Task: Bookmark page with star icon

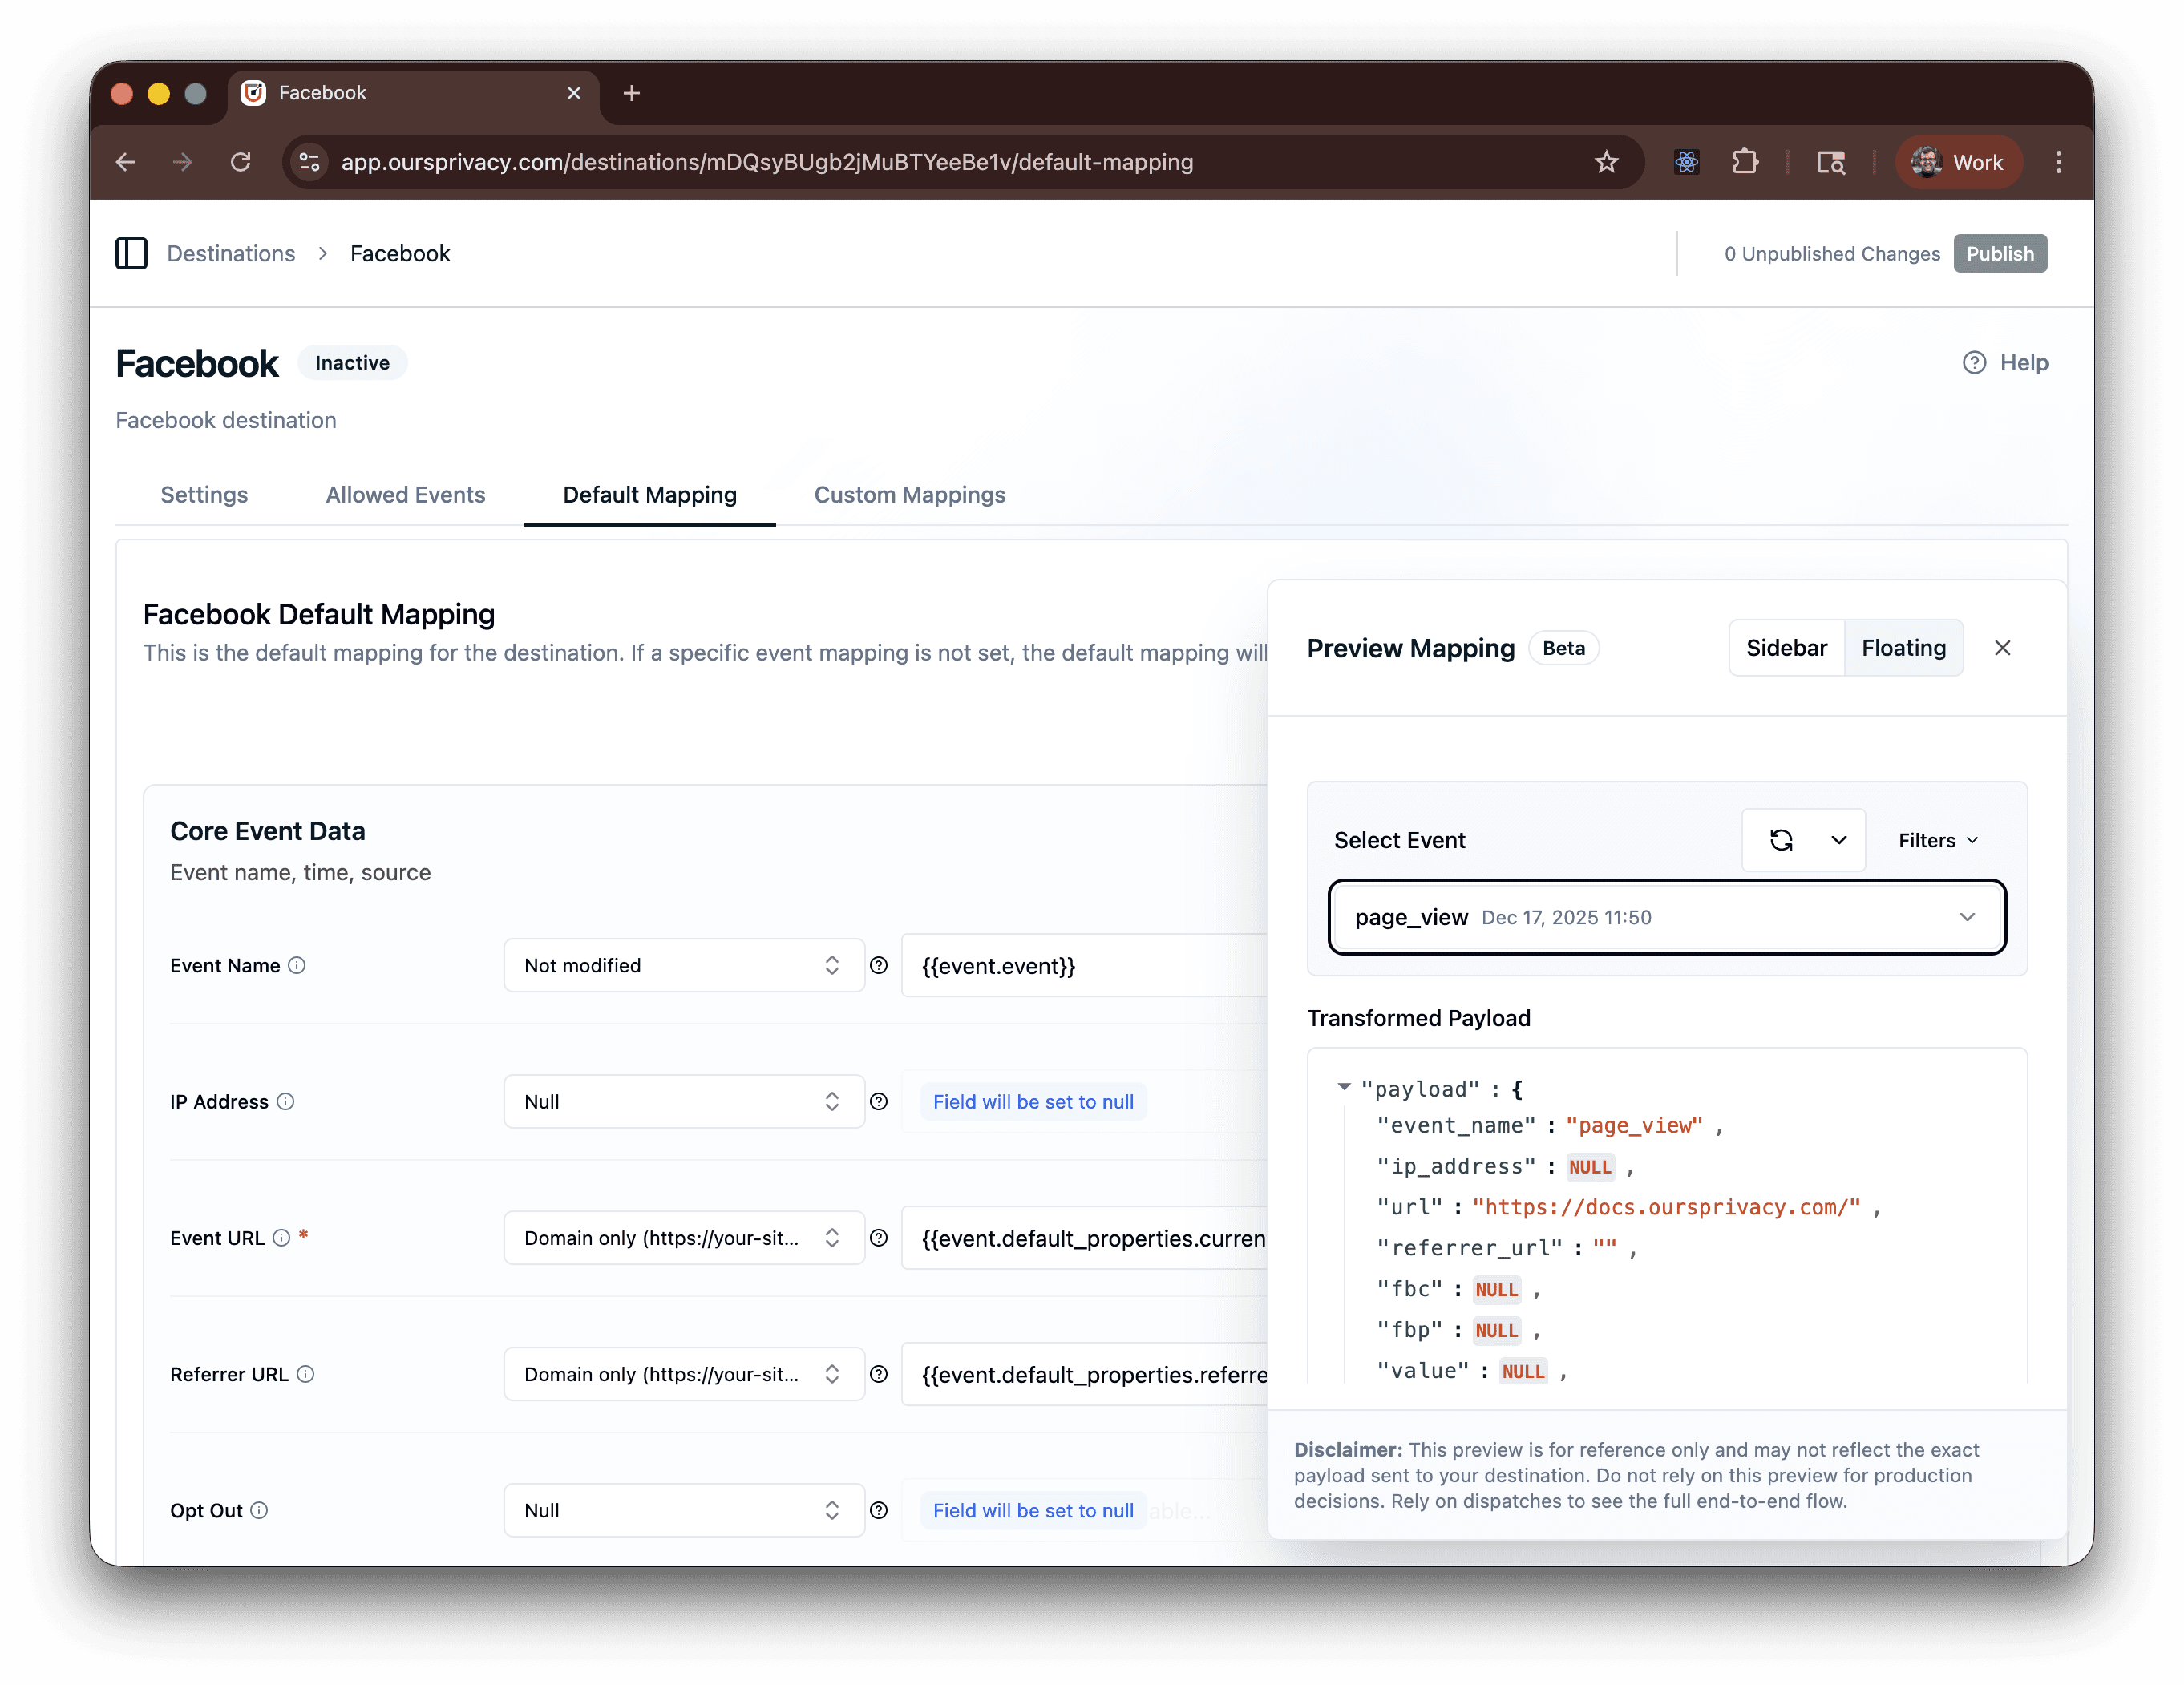Action: pyautogui.click(x=1606, y=162)
